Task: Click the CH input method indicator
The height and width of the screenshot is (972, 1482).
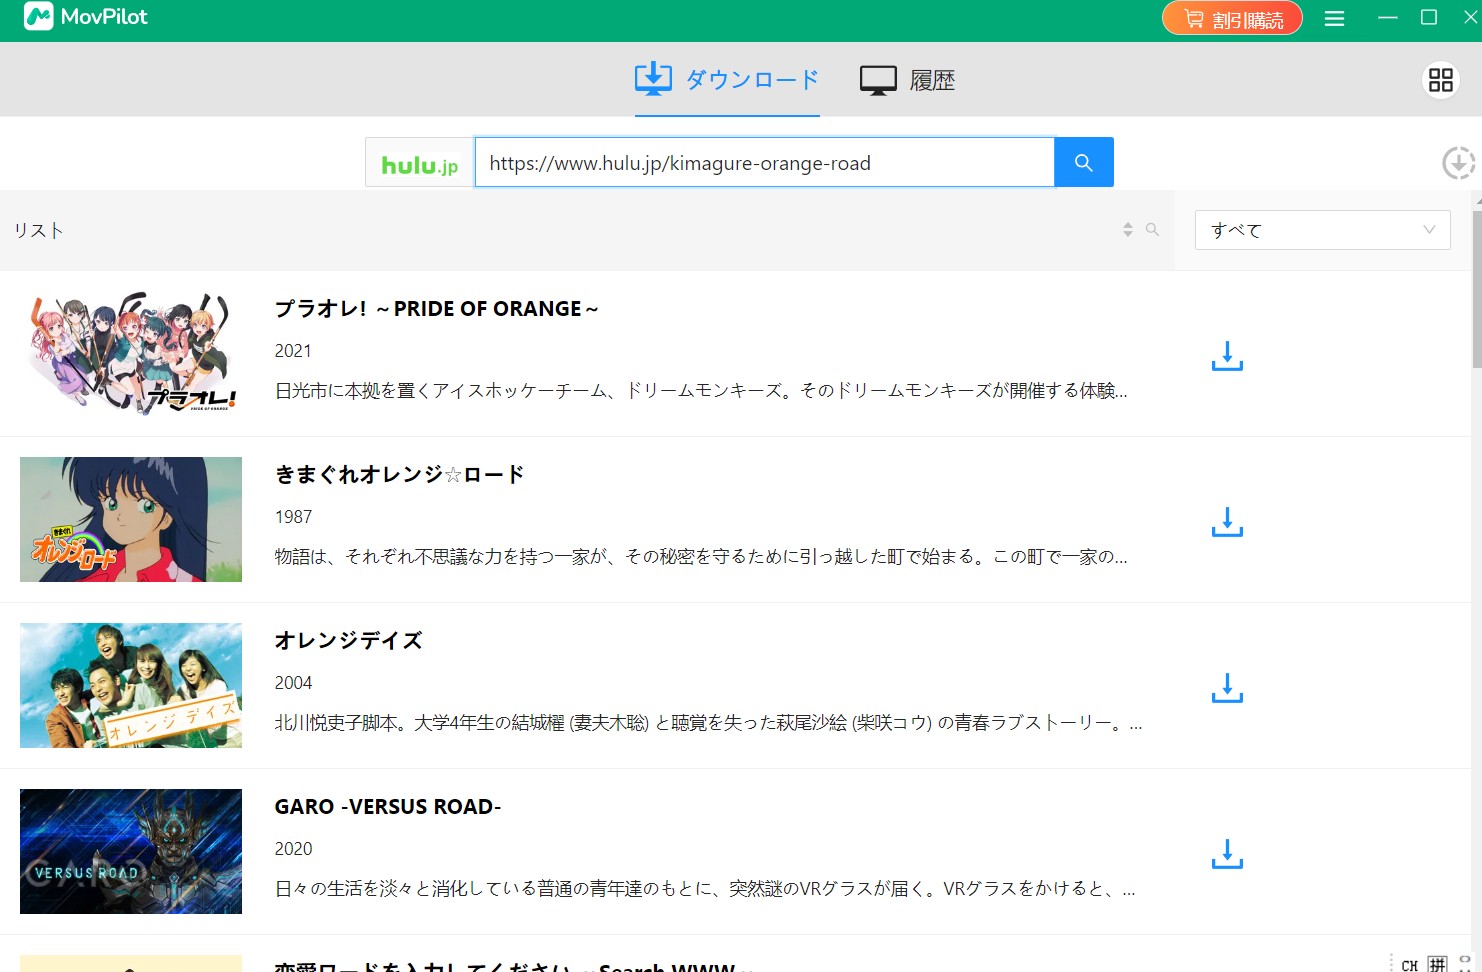Action: [x=1409, y=965]
